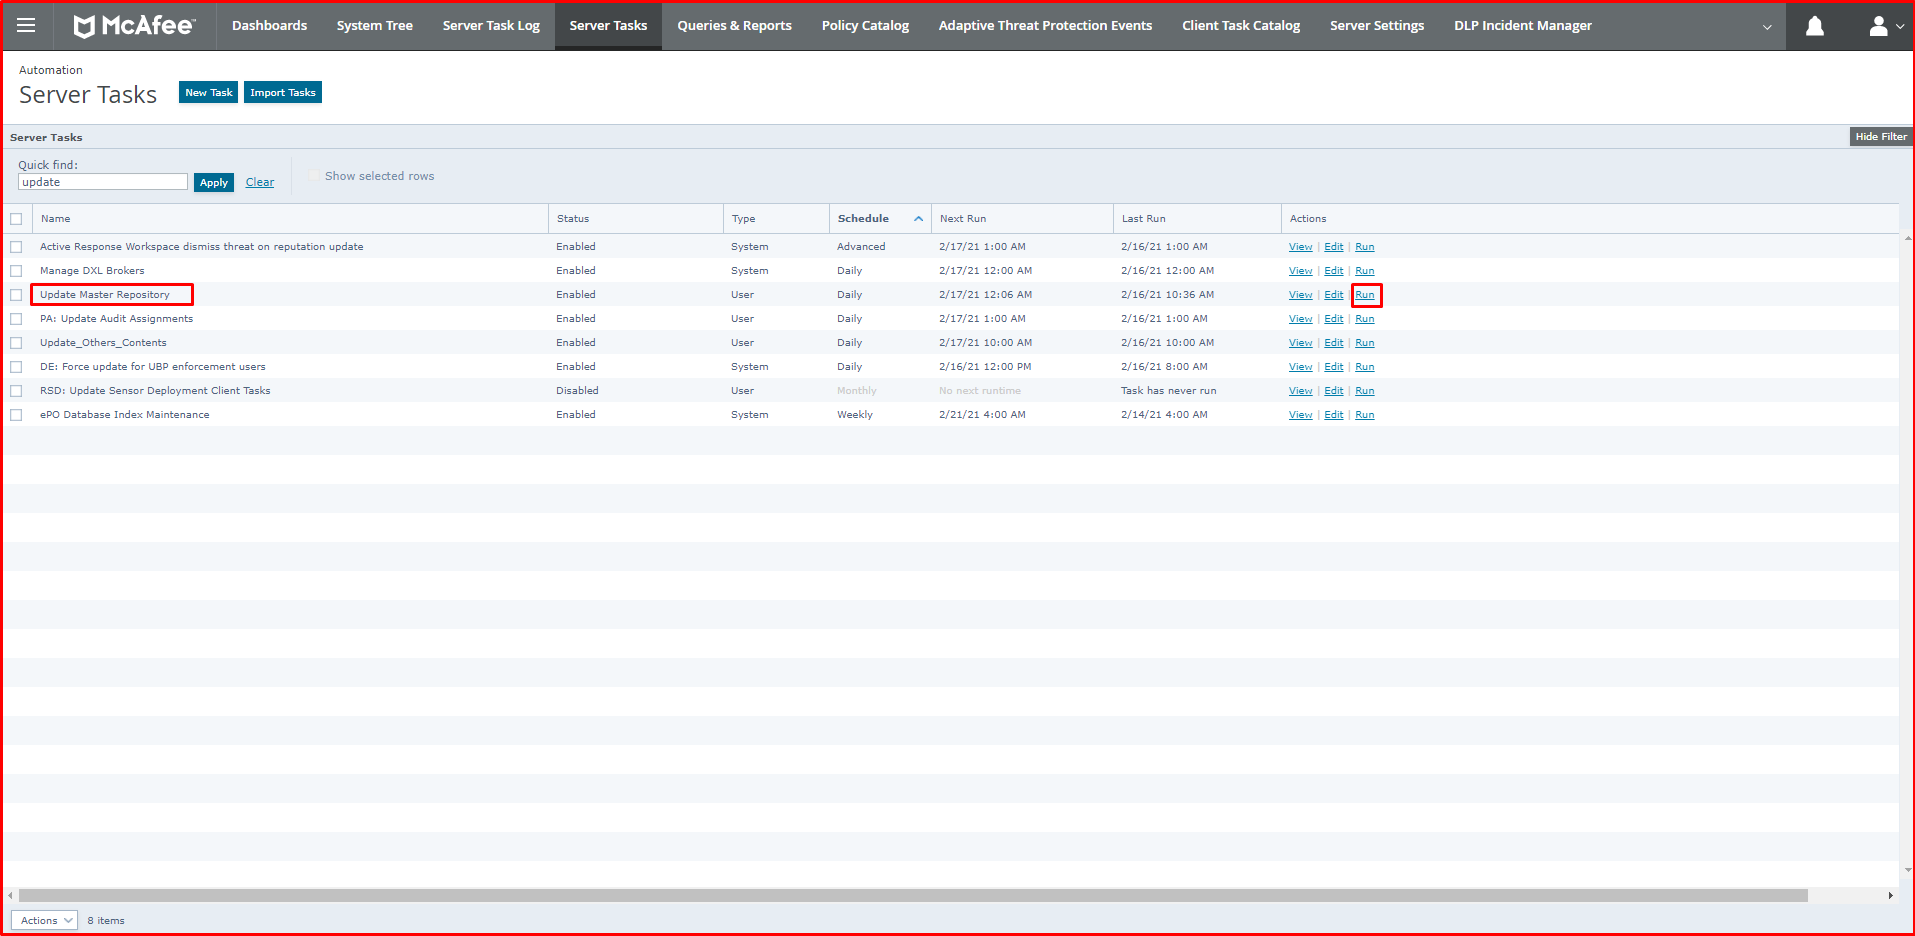Open the hamburger main menu

[26, 25]
